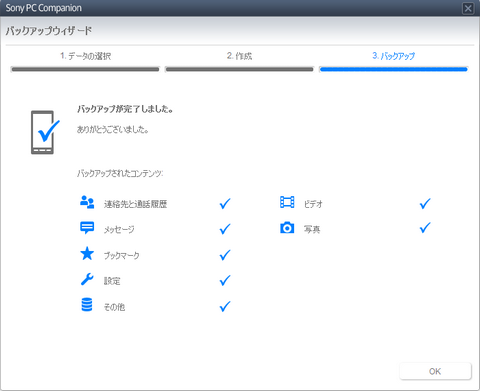Screen dimensions: 480x391
Task: Click the phone with checkmark icon
Action: 45,132
